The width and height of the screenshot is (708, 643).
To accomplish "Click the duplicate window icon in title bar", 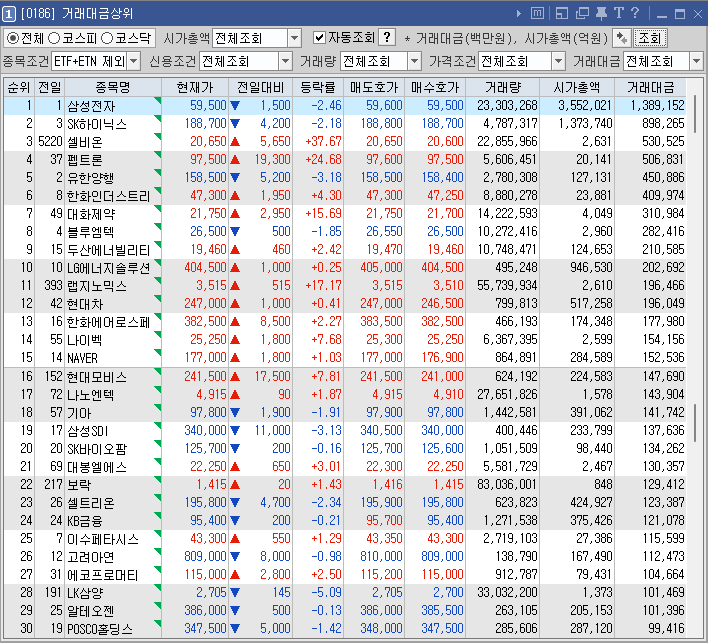I will click(x=582, y=14).
